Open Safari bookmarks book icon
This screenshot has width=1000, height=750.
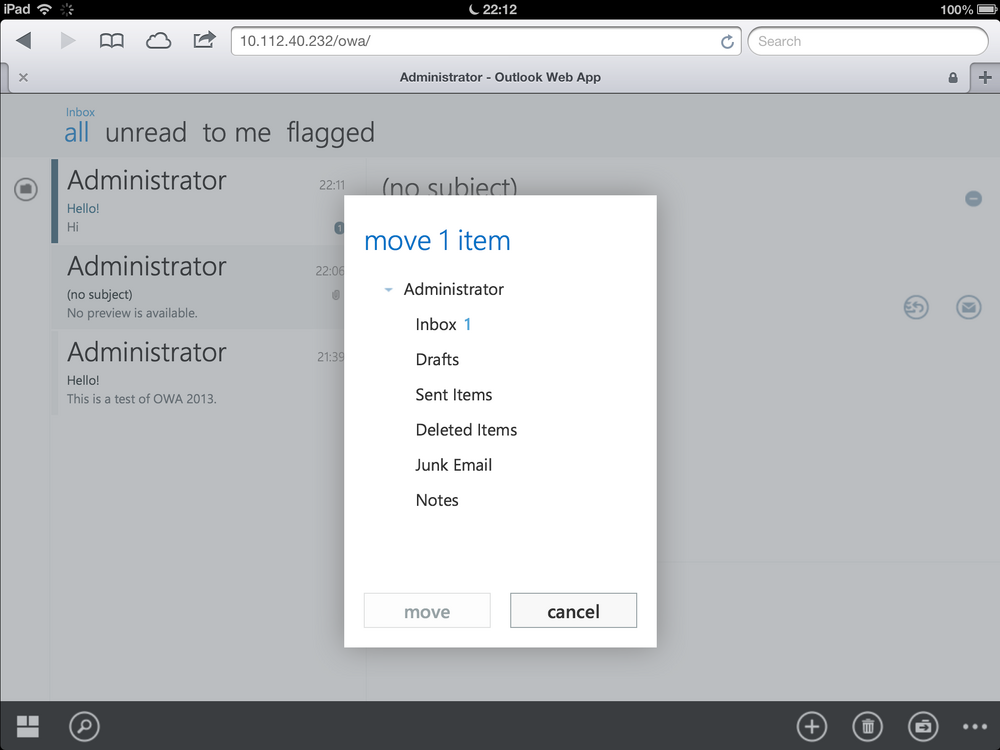tap(112, 41)
